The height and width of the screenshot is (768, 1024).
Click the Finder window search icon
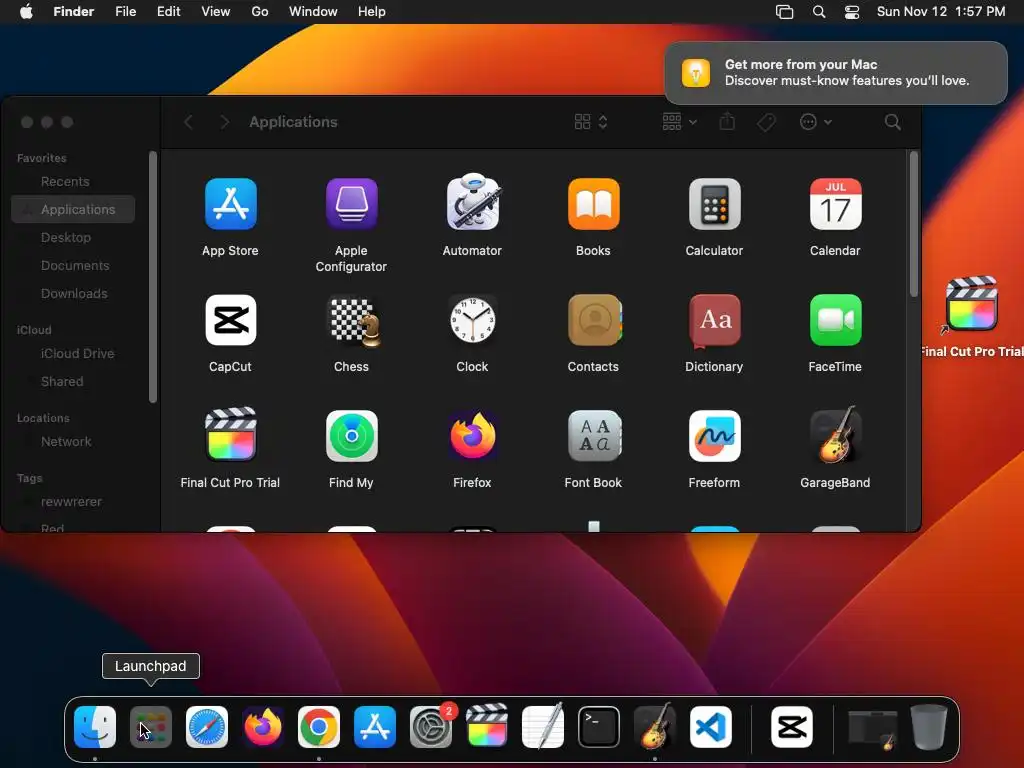pyautogui.click(x=893, y=122)
